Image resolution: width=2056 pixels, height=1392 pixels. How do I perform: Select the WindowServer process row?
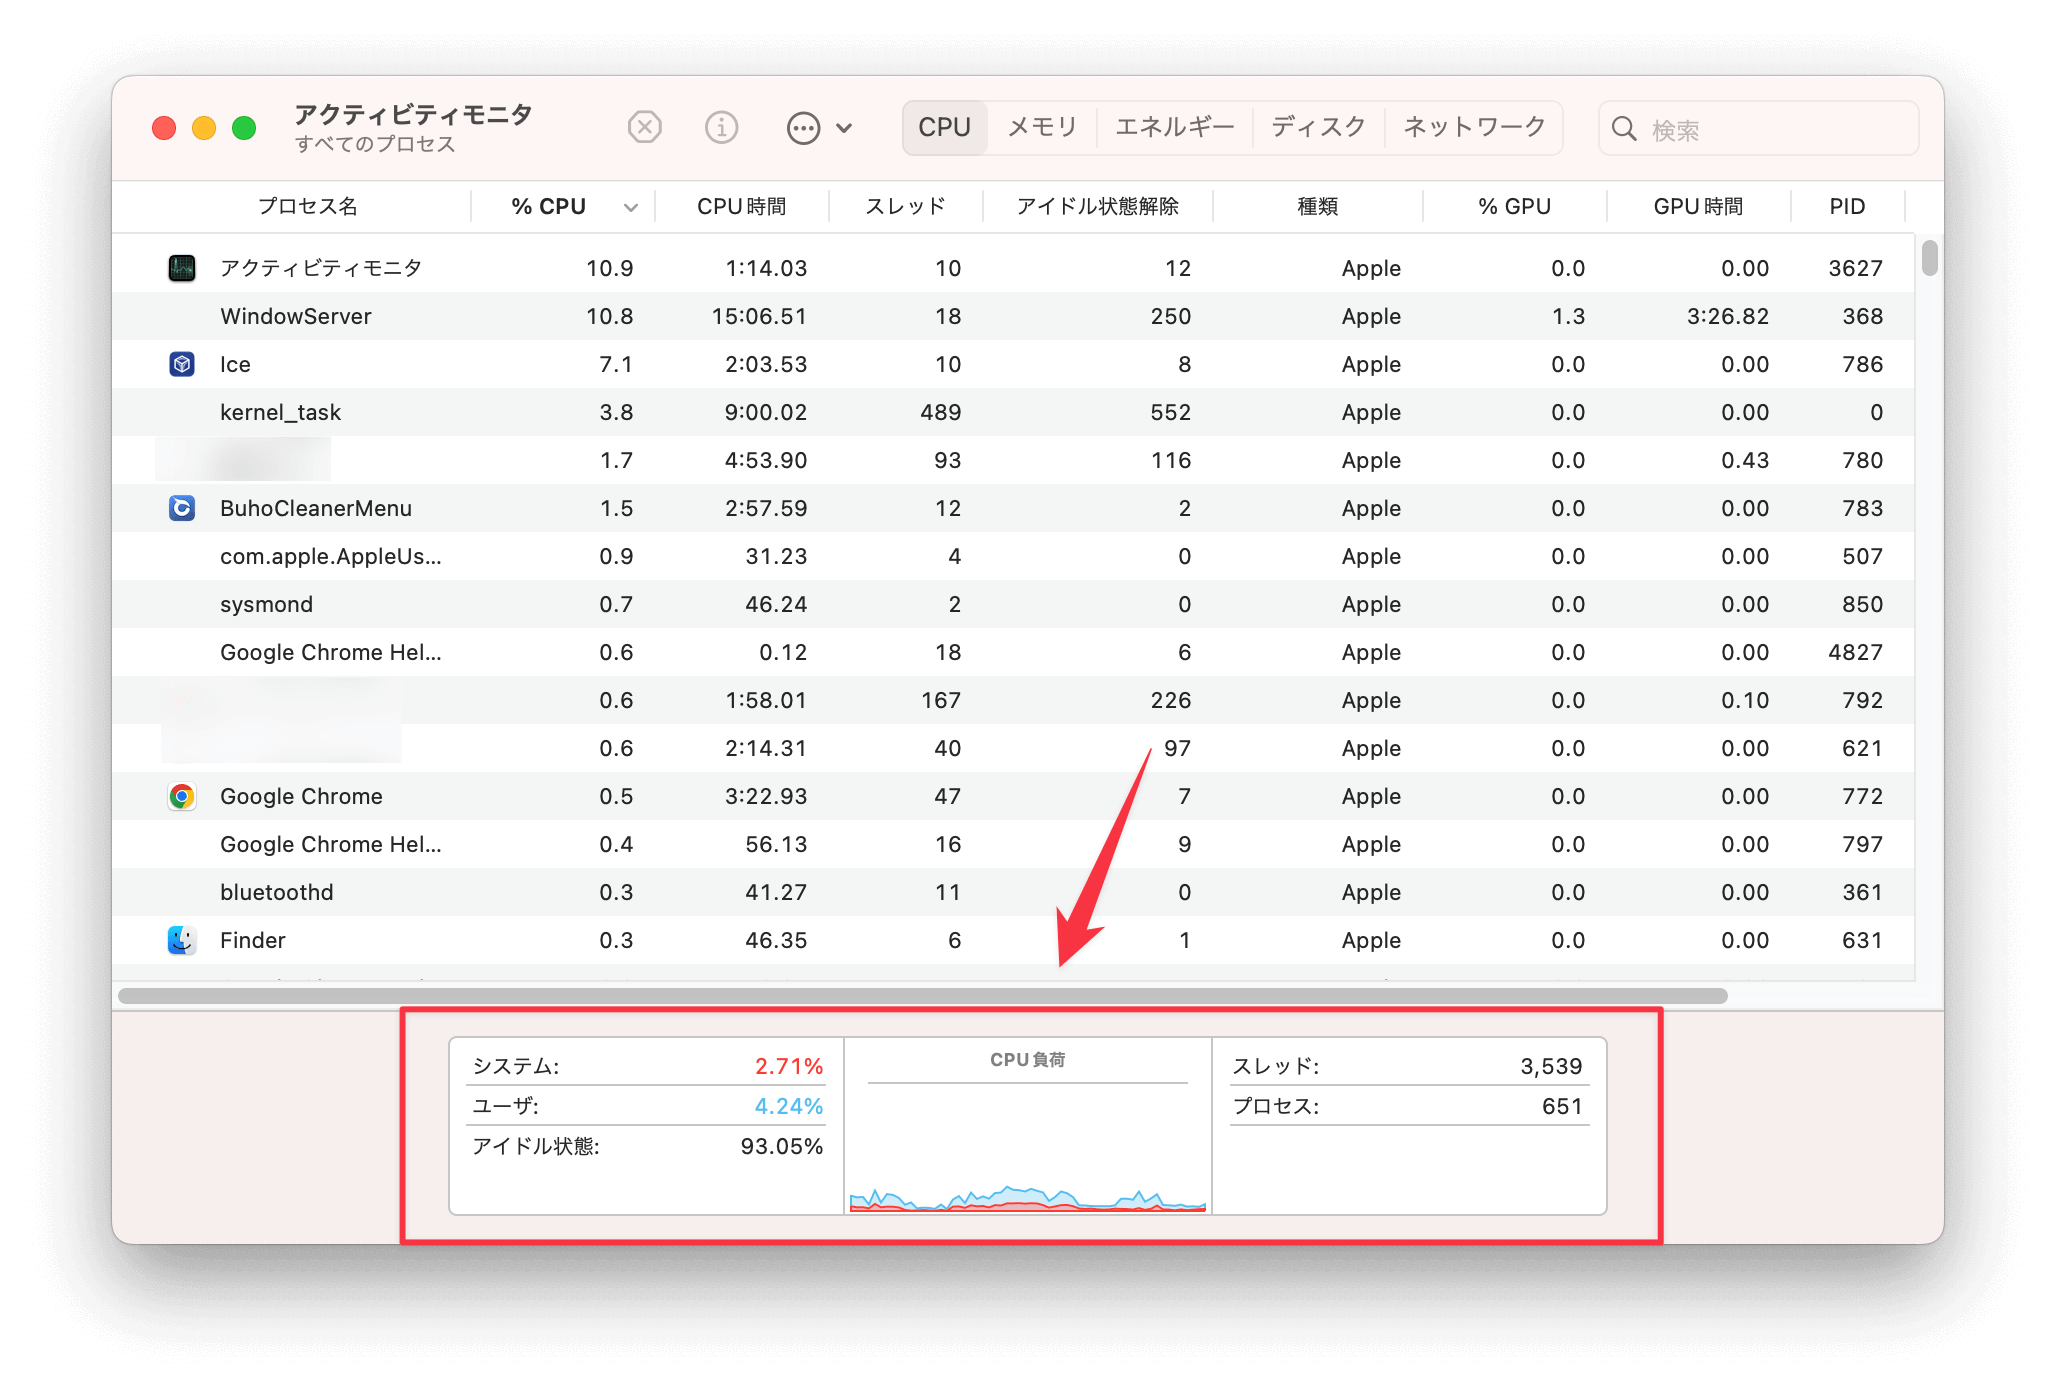pos(1013,316)
